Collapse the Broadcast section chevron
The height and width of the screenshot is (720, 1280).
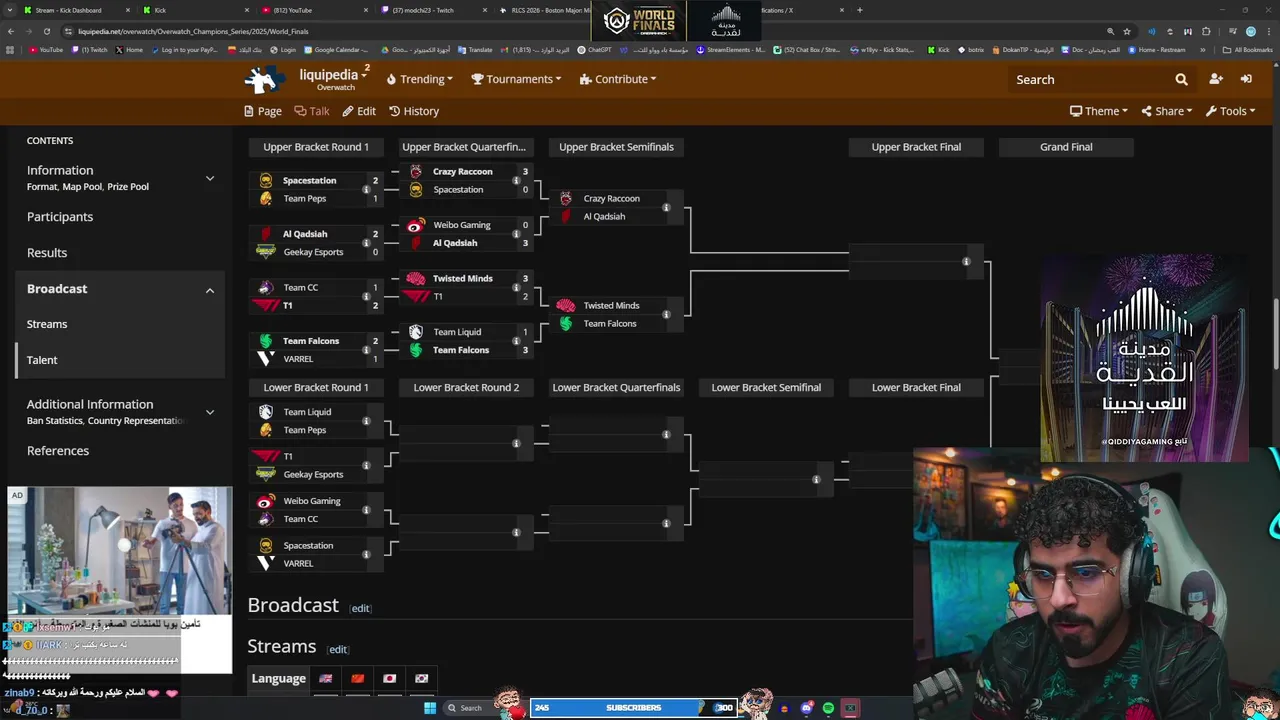210,290
